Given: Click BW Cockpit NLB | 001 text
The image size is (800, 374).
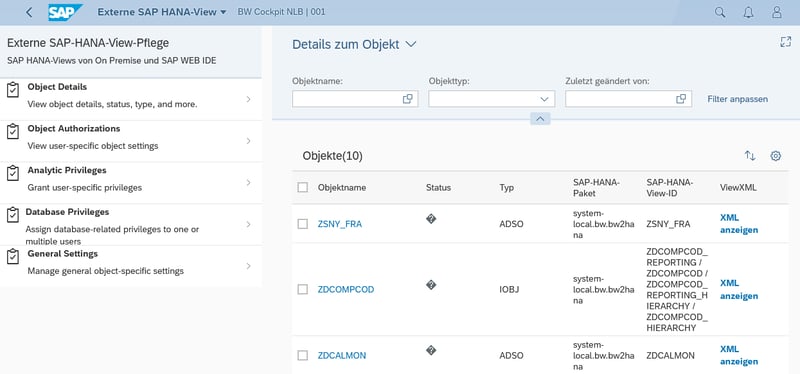Looking at the screenshot, I should coord(281,12).
